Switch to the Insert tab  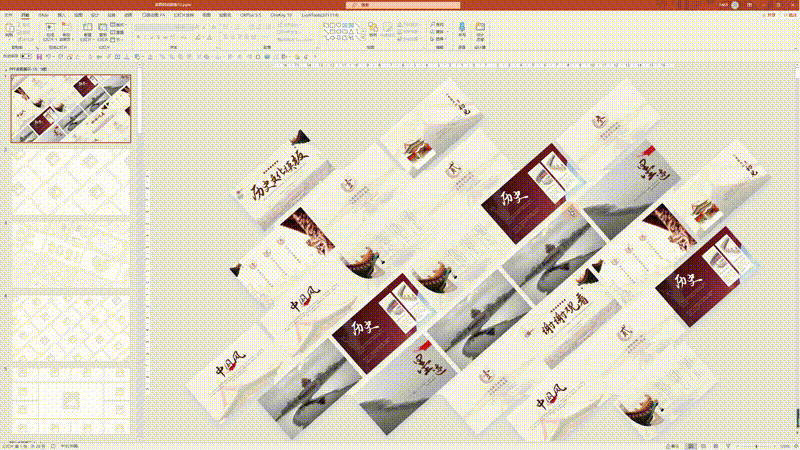(x=62, y=15)
